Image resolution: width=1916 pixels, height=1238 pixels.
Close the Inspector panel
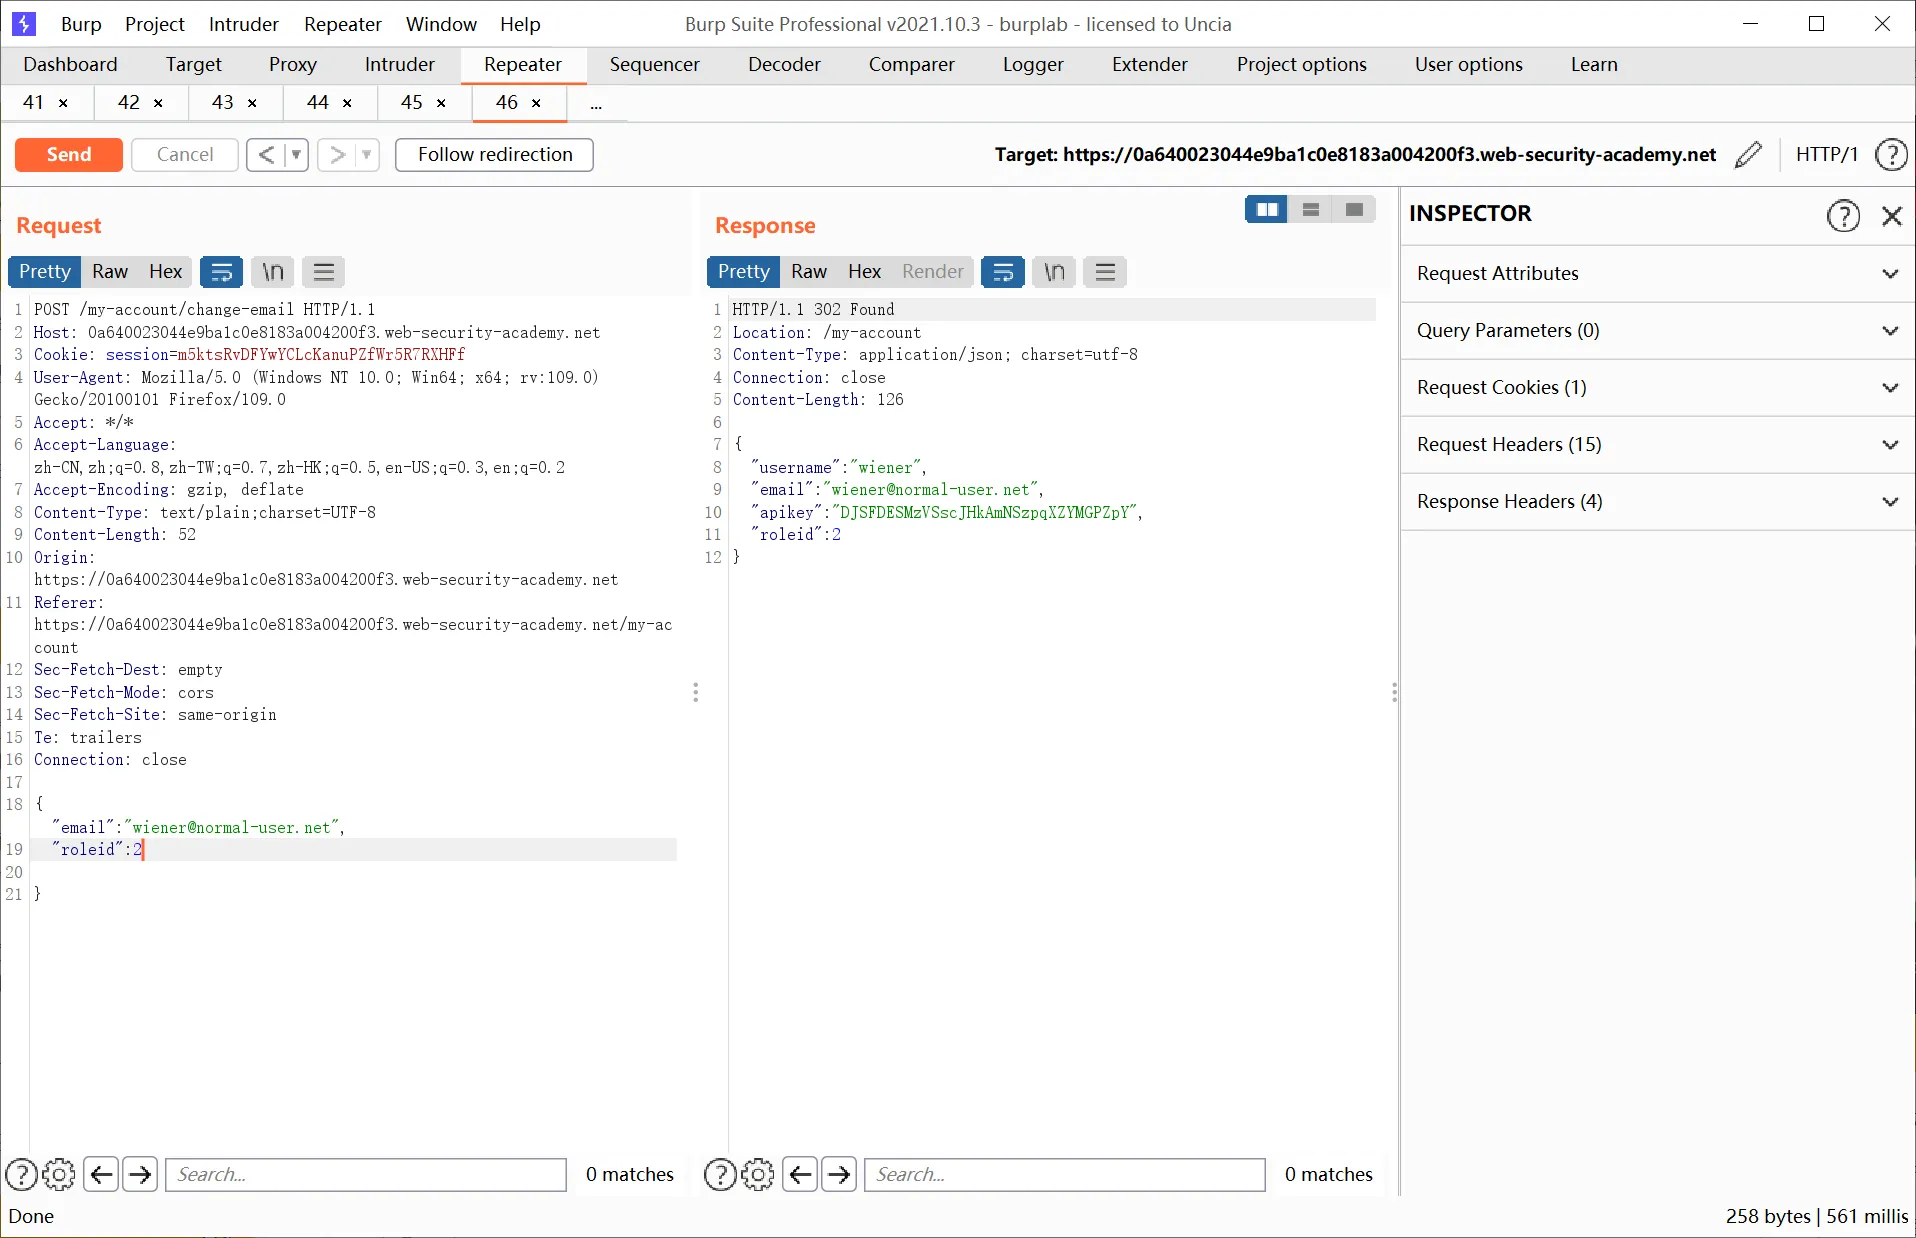point(1891,215)
